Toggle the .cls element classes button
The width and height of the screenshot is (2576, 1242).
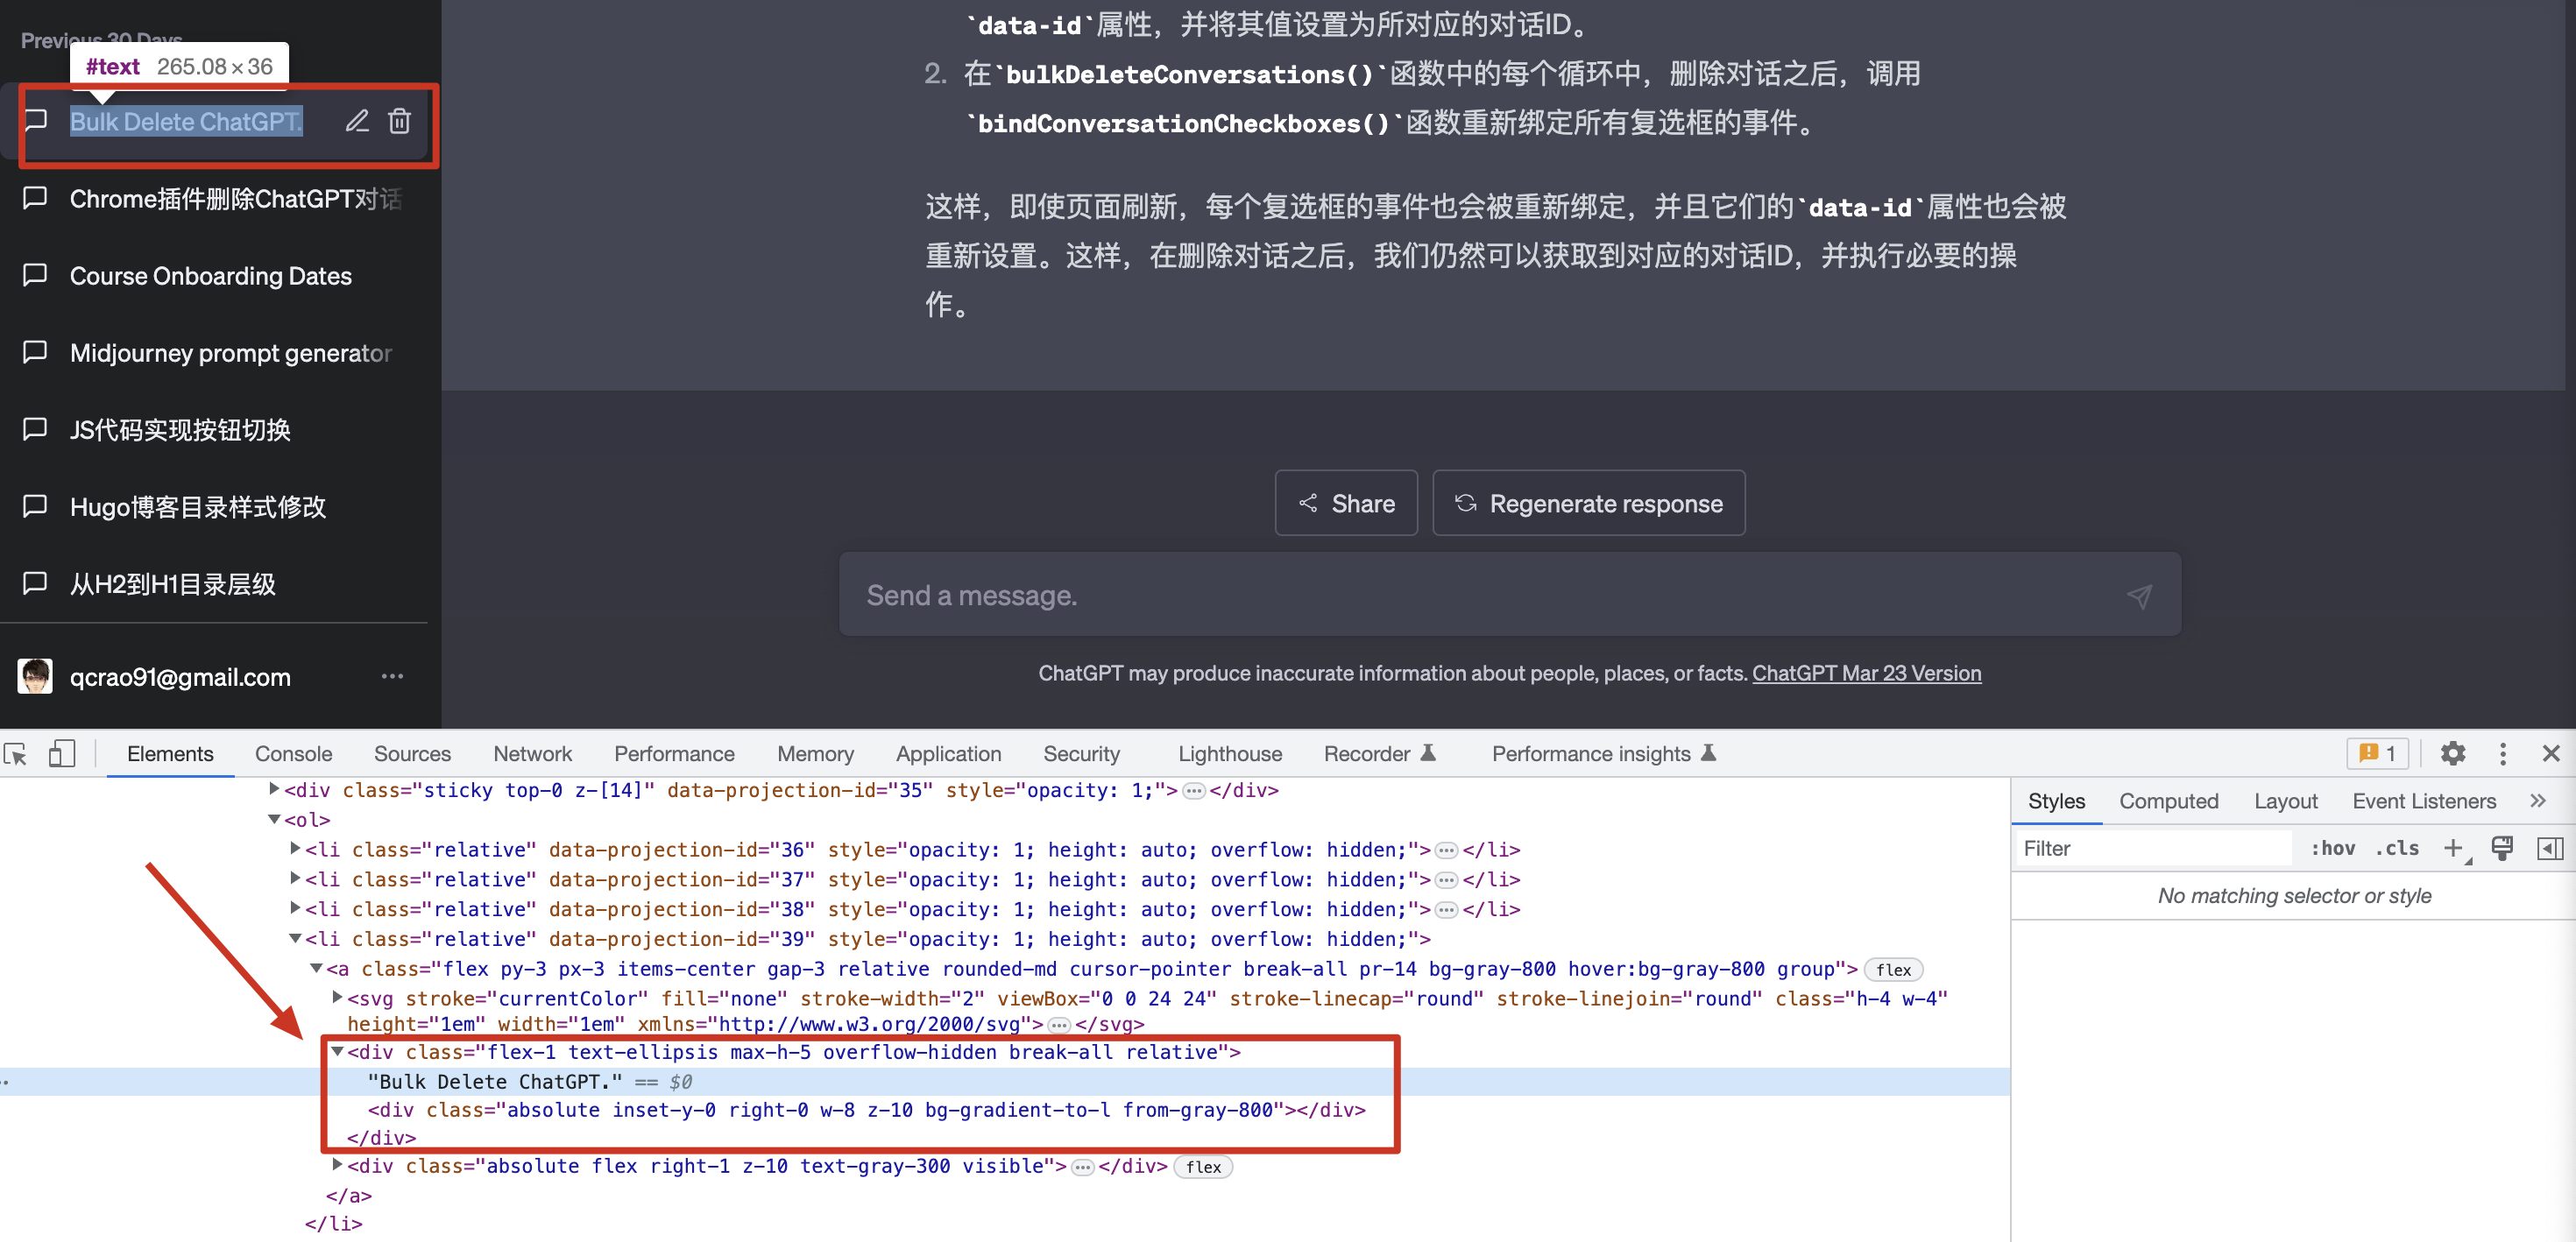pyautogui.click(x=2397, y=848)
